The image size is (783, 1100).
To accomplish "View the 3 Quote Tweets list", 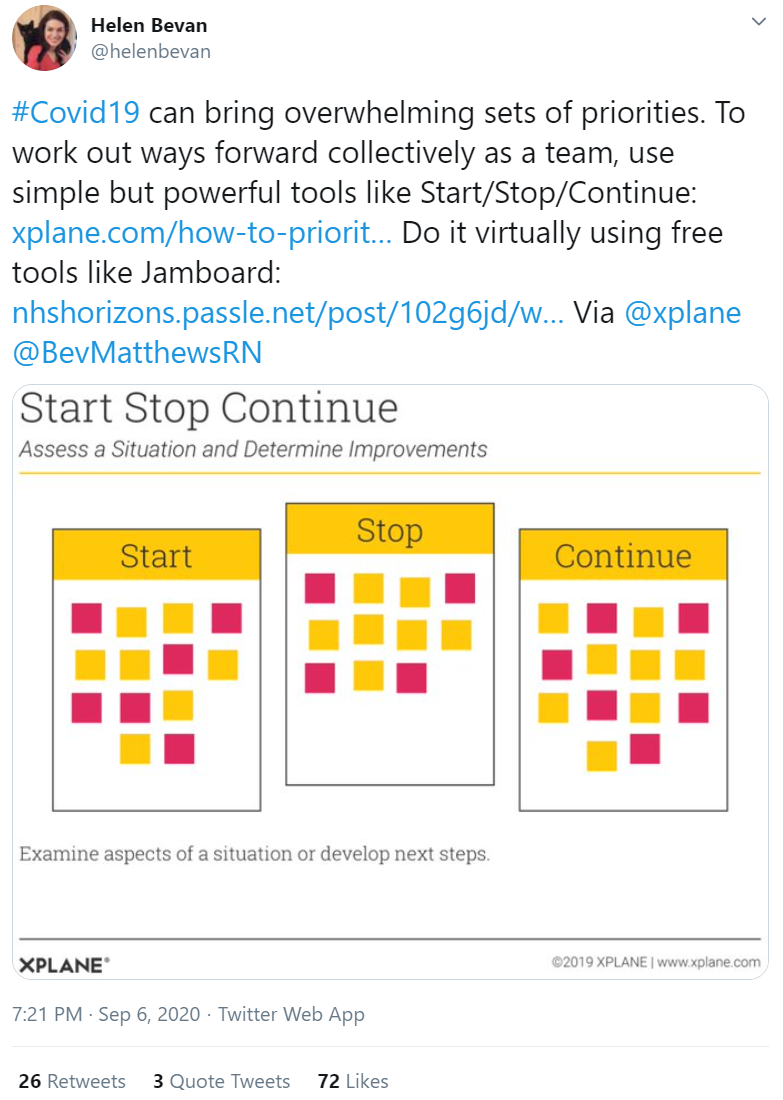I will click(x=222, y=1081).
